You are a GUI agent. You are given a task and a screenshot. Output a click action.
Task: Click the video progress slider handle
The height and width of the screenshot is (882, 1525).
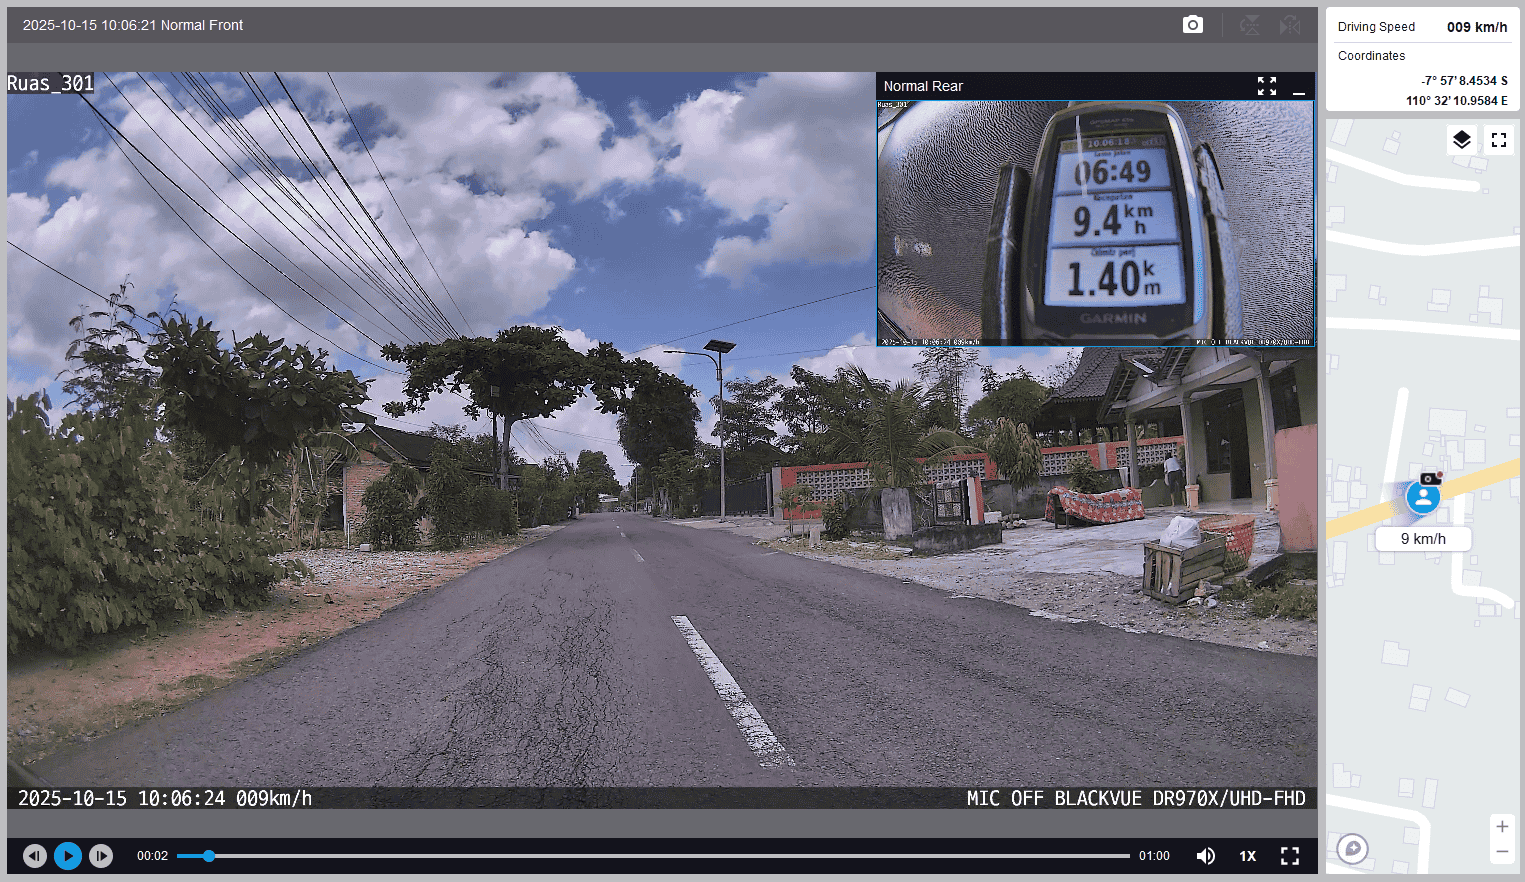coord(209,856)
